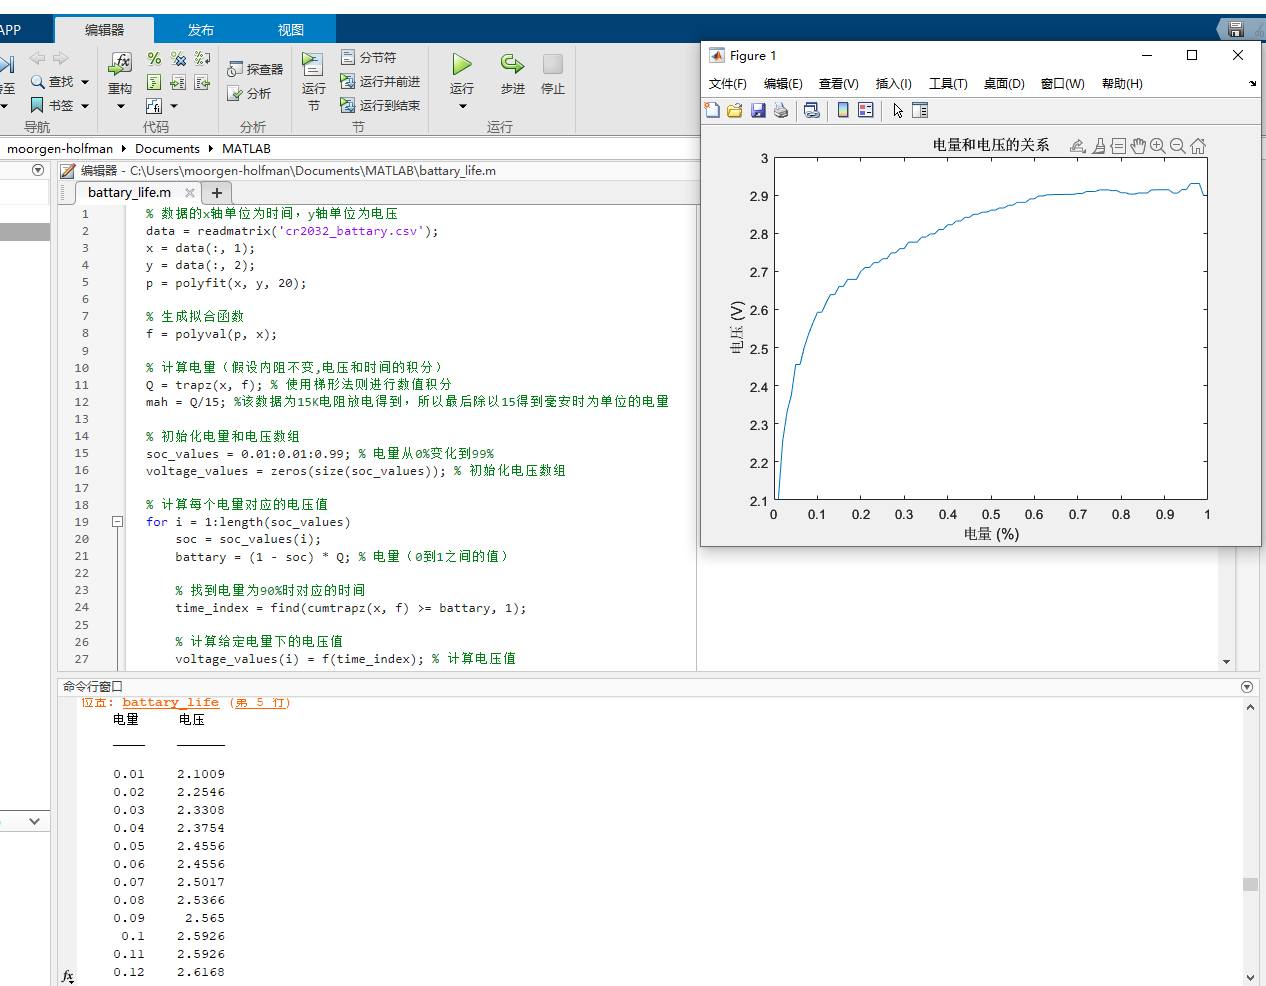The height and width of the screenshot is (986, 1266).
Task: Click the editor scroll down arrow
Action: (1227, 661)
